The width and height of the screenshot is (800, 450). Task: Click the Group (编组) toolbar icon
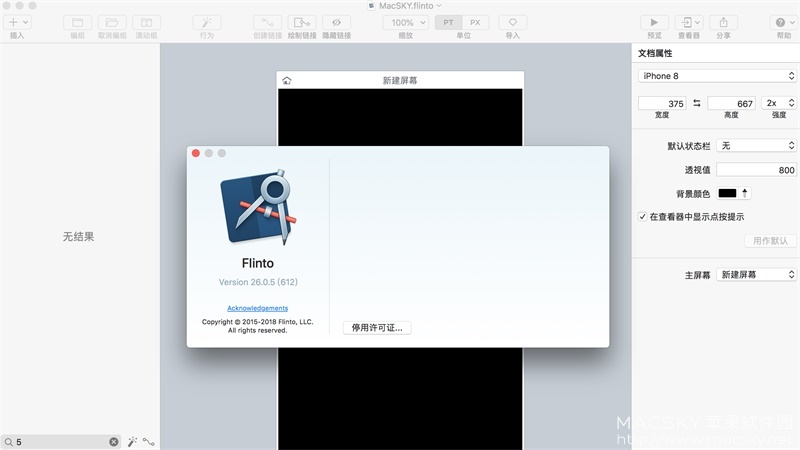(x=78, y=22)
